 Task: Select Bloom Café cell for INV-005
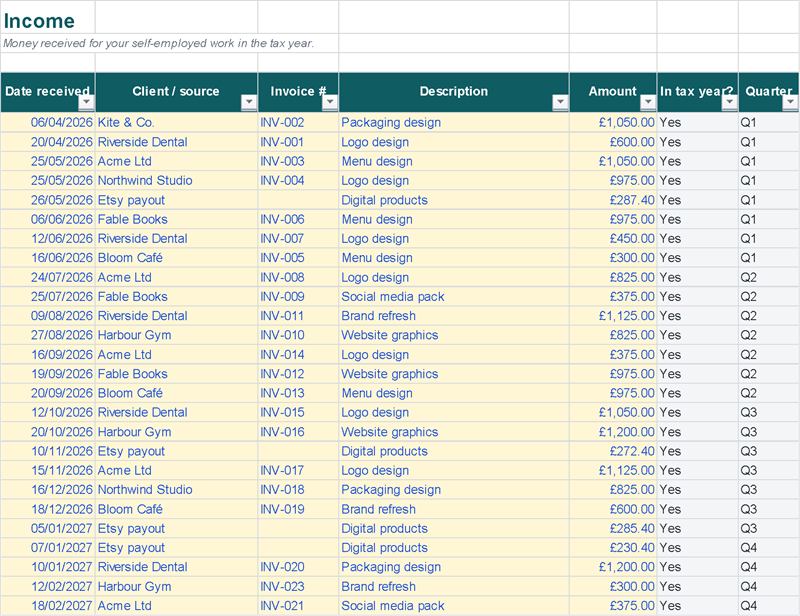(x=176, y=258)
